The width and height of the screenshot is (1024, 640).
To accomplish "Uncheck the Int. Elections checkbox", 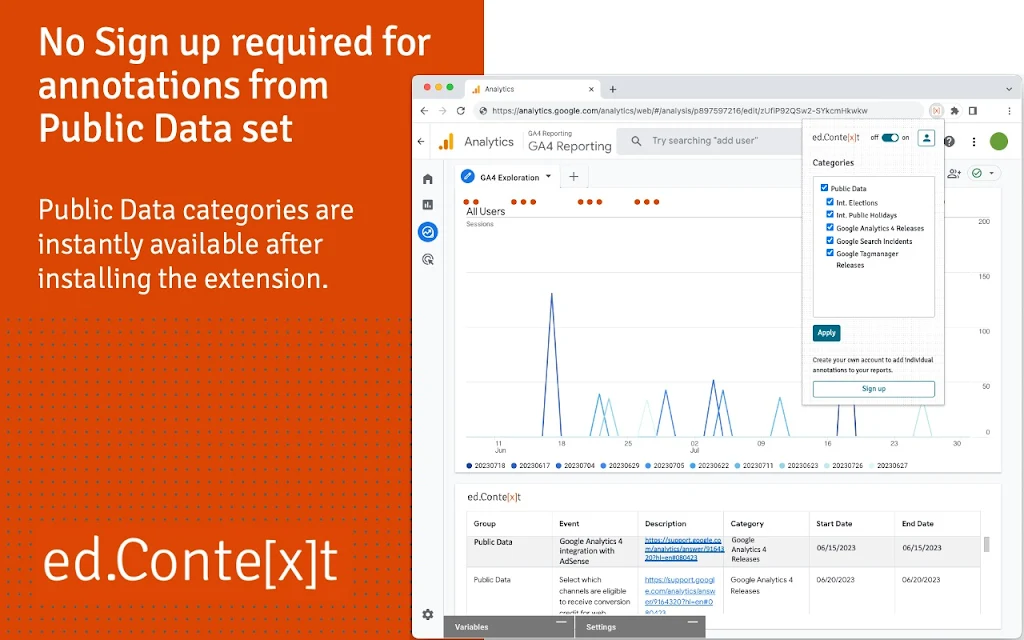I will pyautogui.click(x=830, y=202).
